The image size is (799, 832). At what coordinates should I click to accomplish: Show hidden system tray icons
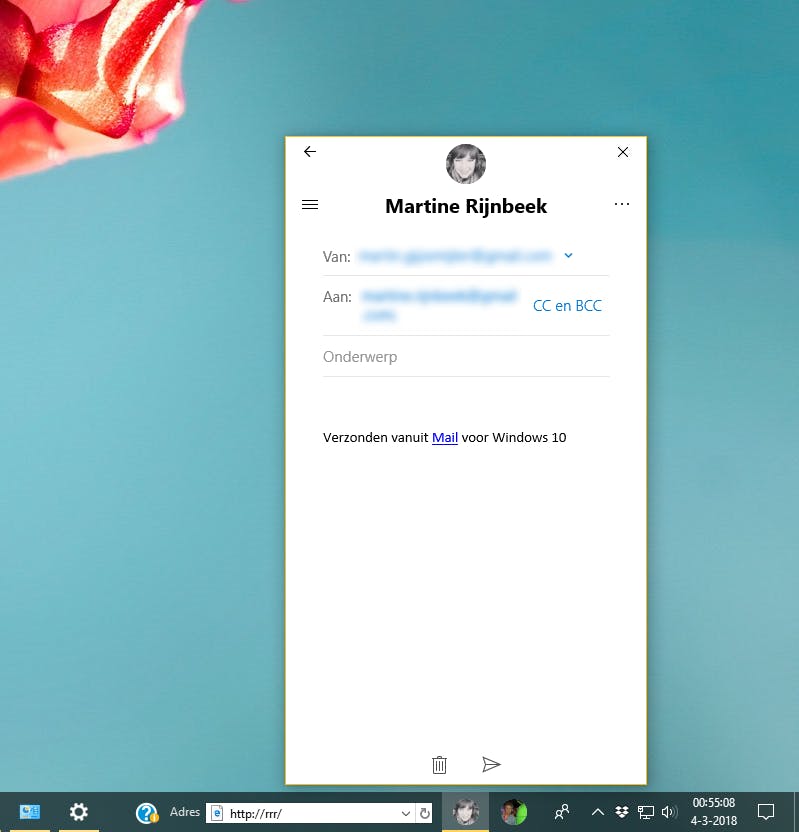[x=598, y=812]
